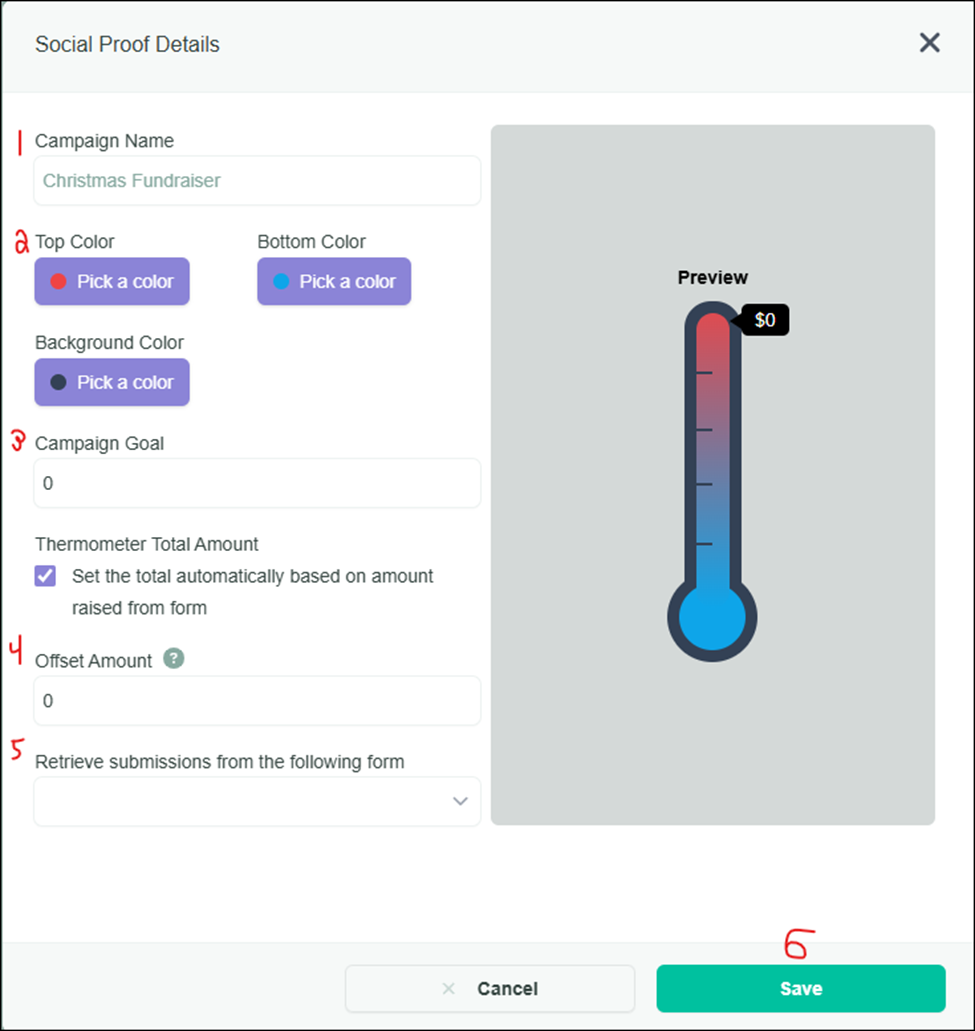Click the blue Bottom Color dot
The height and width of the screenshot is (1031, 975).
coord(281,282)
